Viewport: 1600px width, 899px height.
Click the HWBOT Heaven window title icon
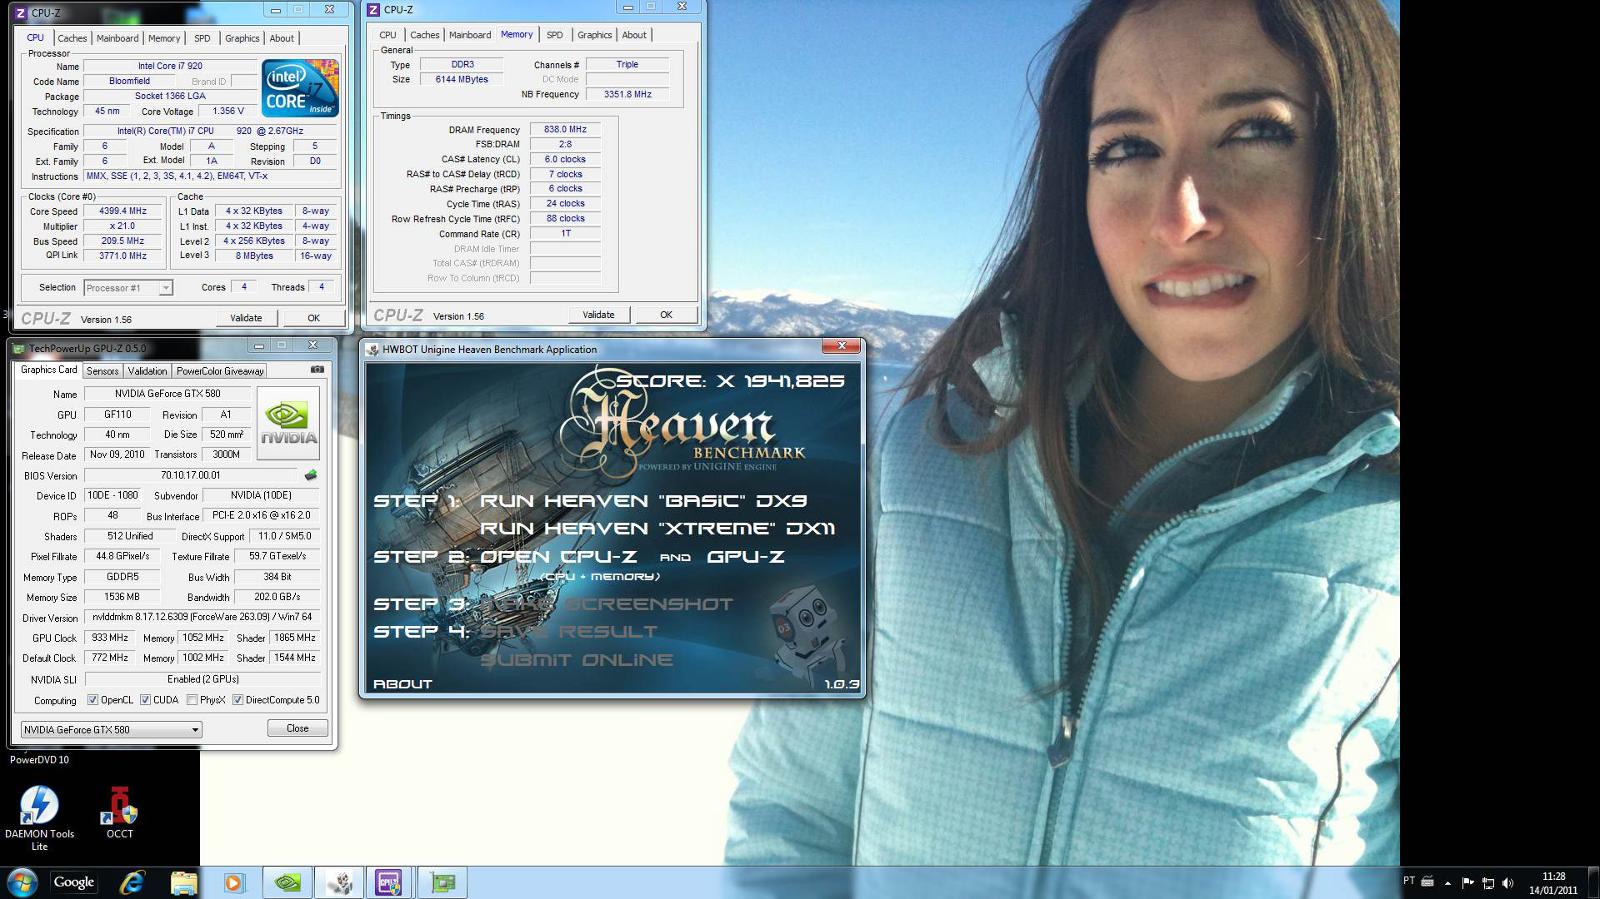click(x=373, y=349)
